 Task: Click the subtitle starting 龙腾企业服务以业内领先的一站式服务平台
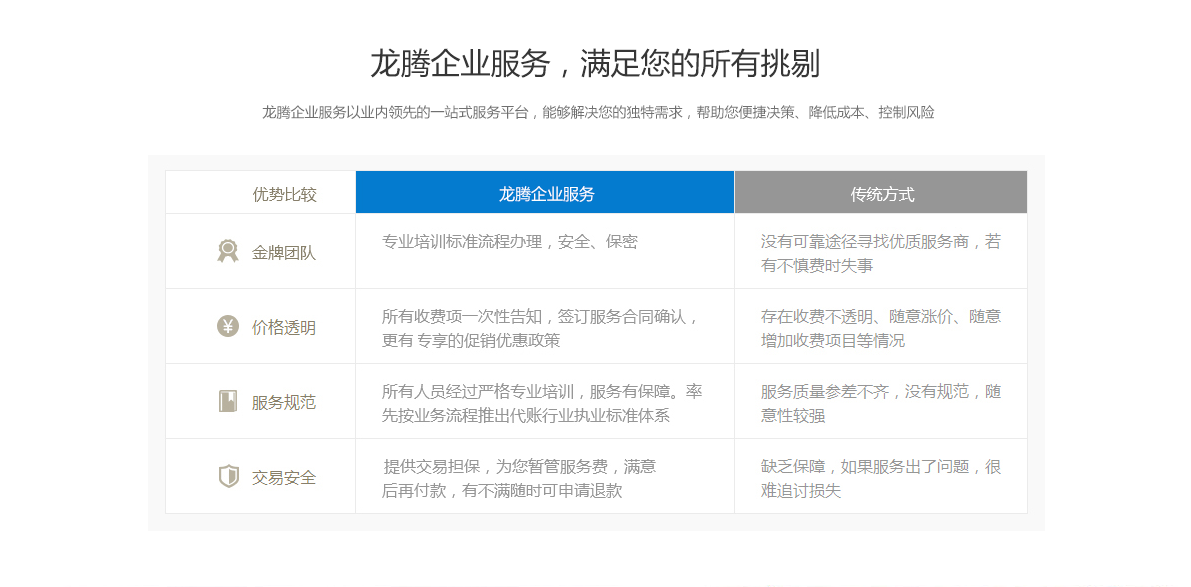599,112
